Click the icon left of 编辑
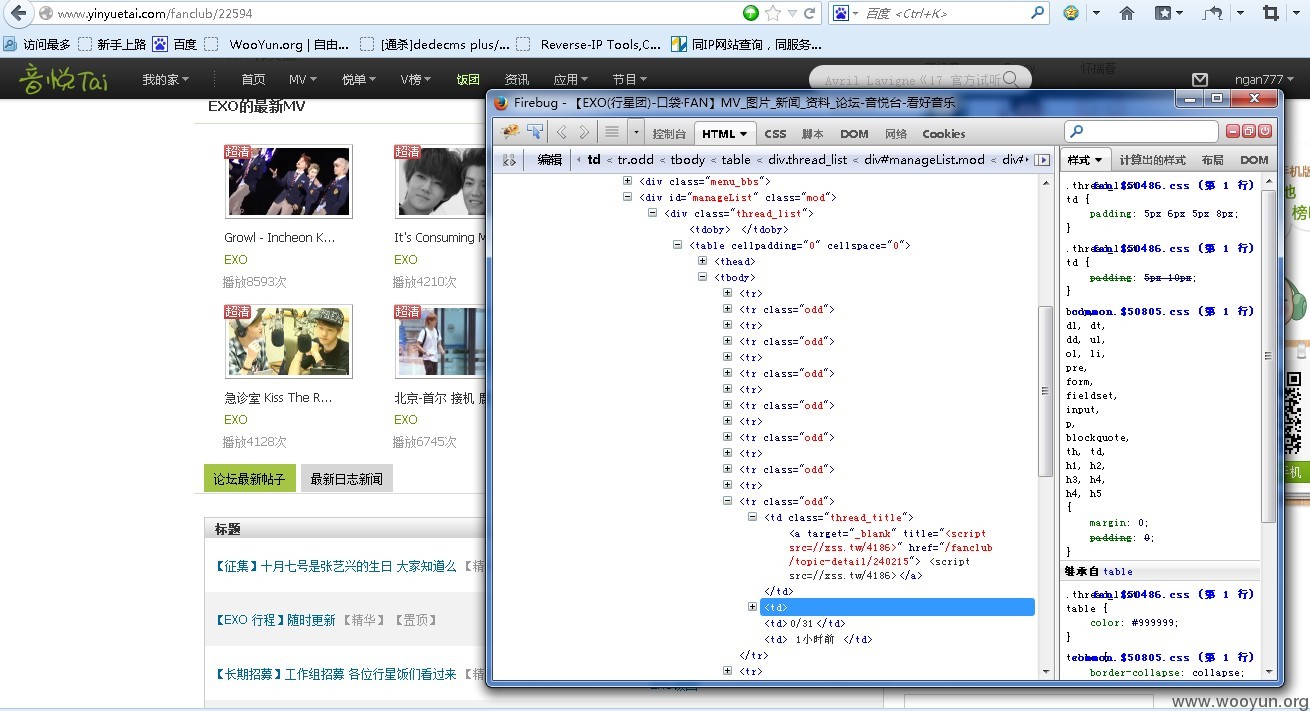 (x=509, y=160)
